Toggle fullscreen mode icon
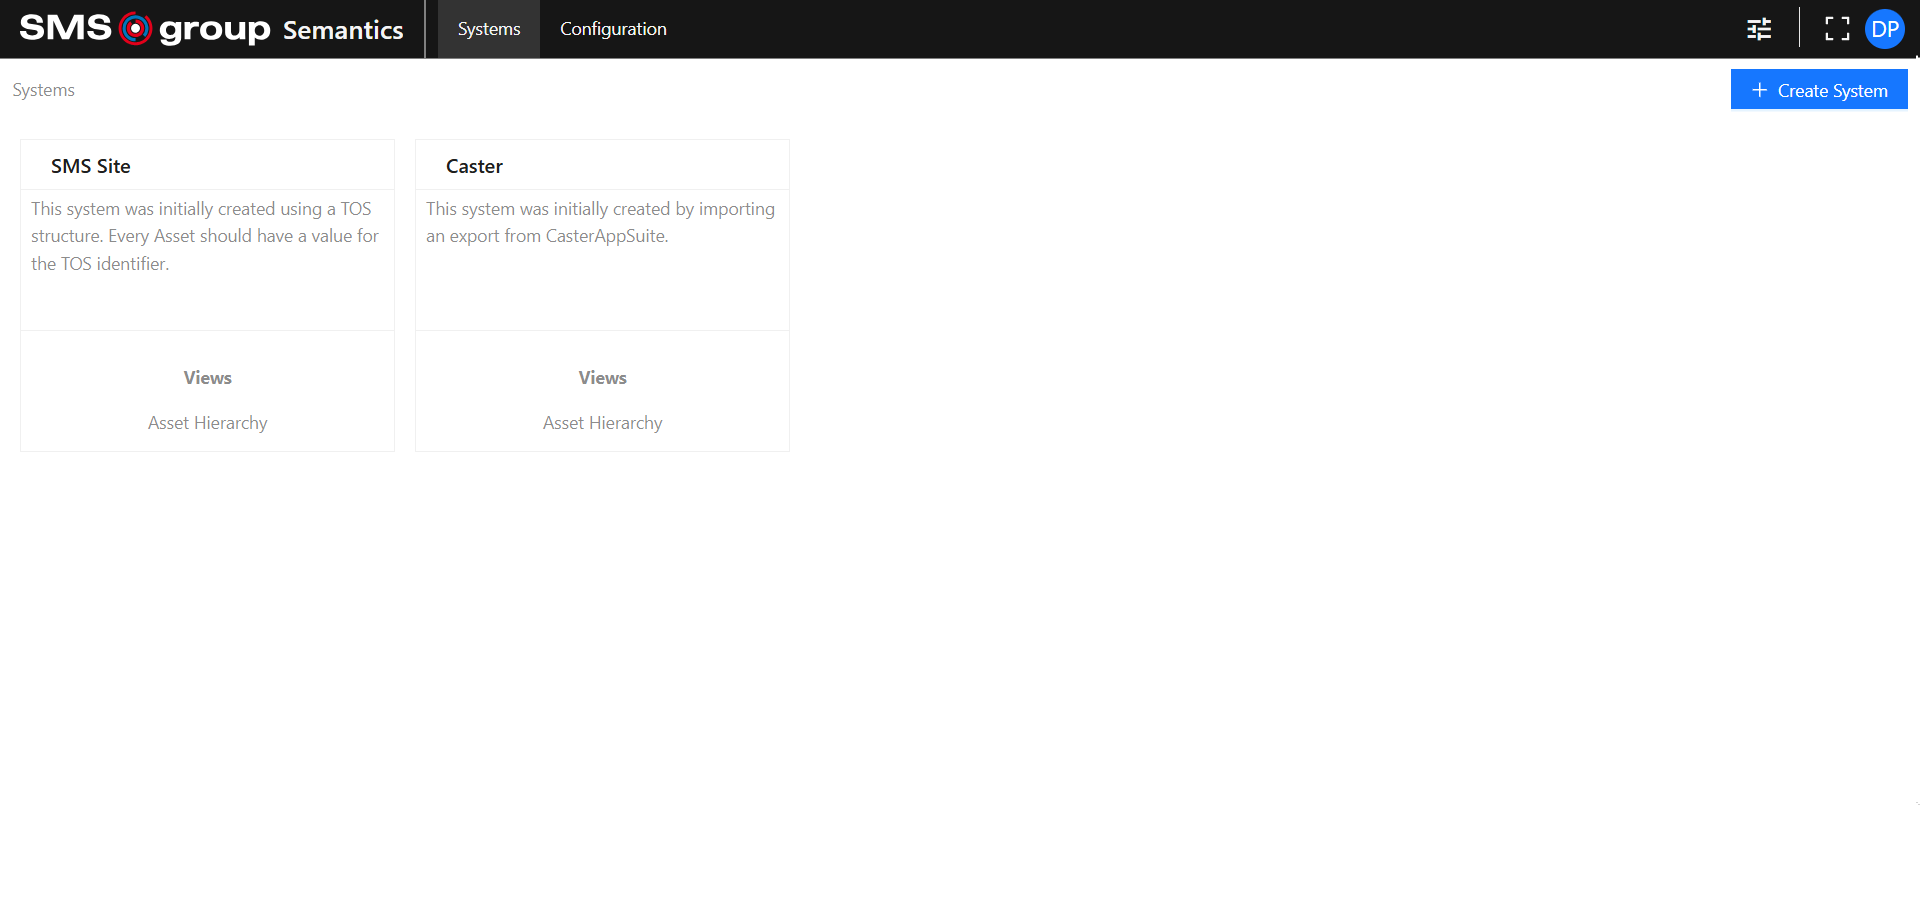 1837,29
